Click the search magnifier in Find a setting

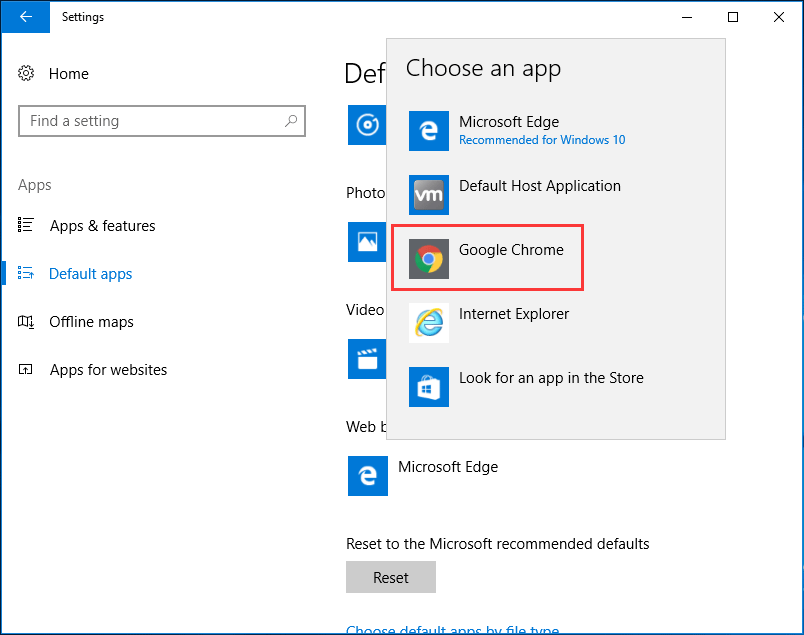[x=291, y=121]
